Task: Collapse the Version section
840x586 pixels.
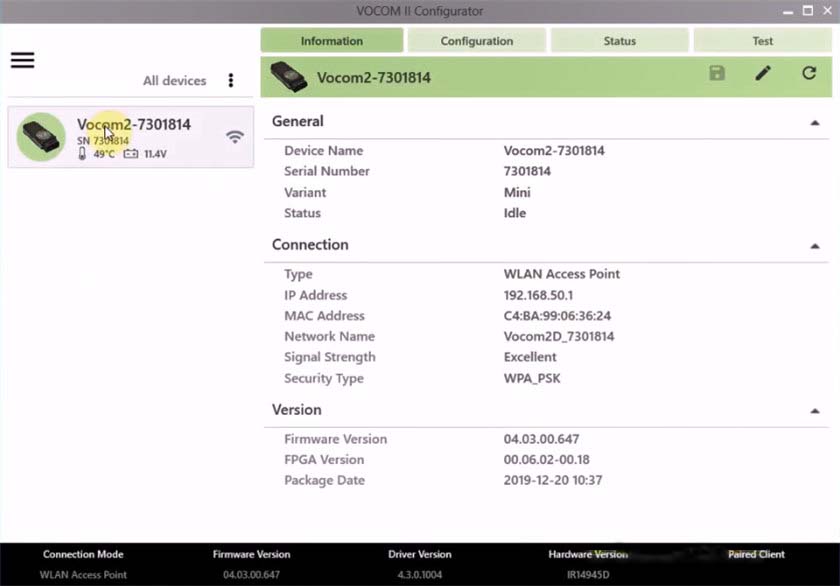Action: pos(815,411)
